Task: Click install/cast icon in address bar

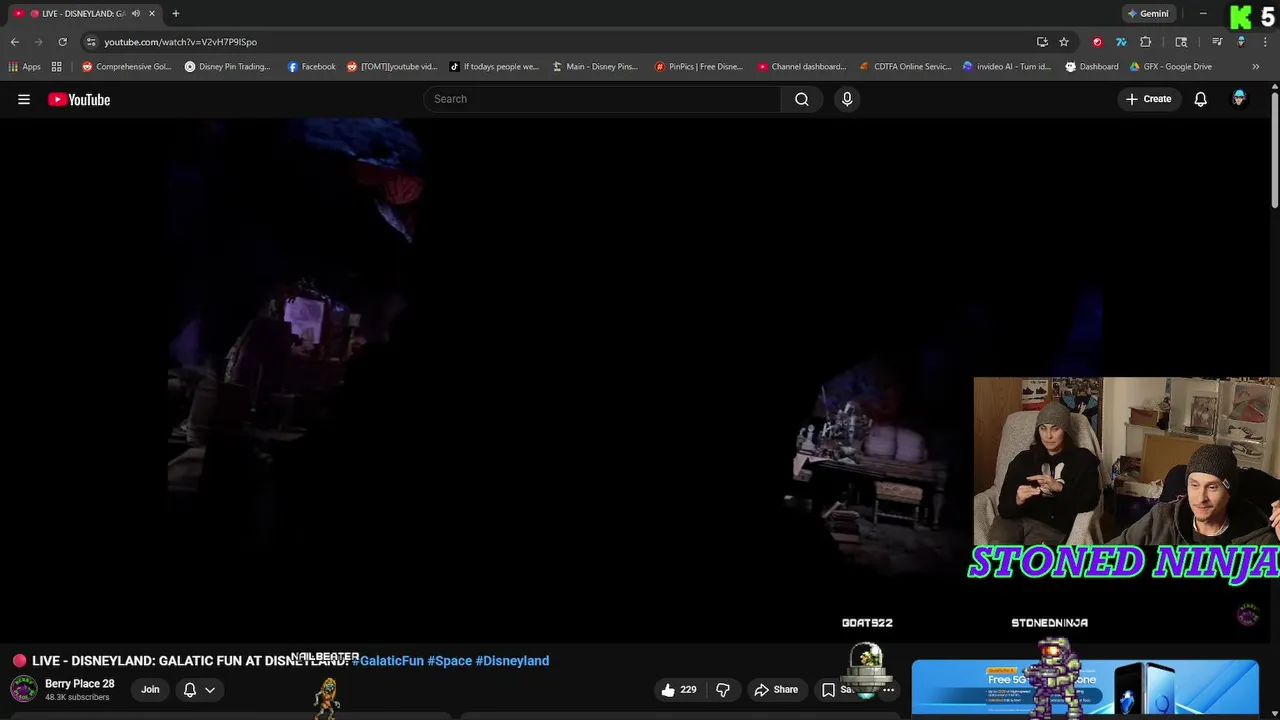Action: [x=1042, y=42]
